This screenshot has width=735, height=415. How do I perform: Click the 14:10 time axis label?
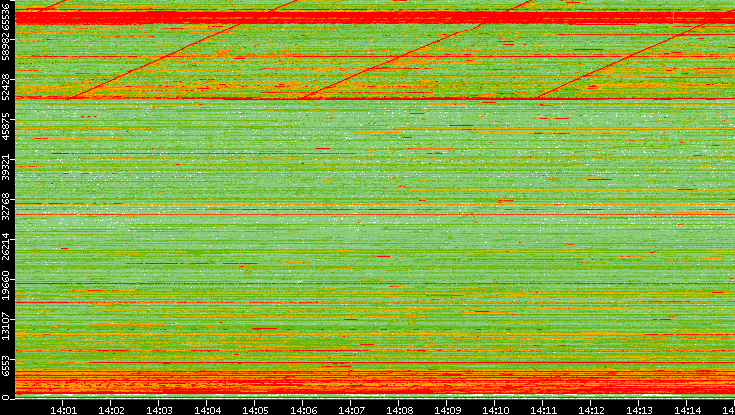(495, 410)
